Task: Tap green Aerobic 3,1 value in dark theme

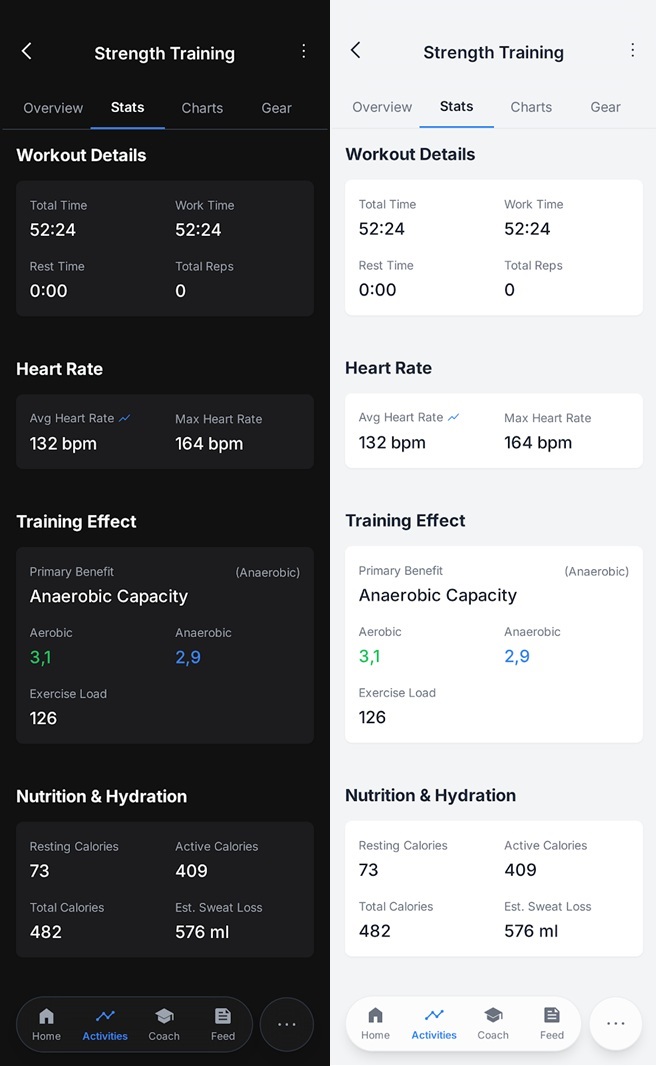Action: click(41, 657)
